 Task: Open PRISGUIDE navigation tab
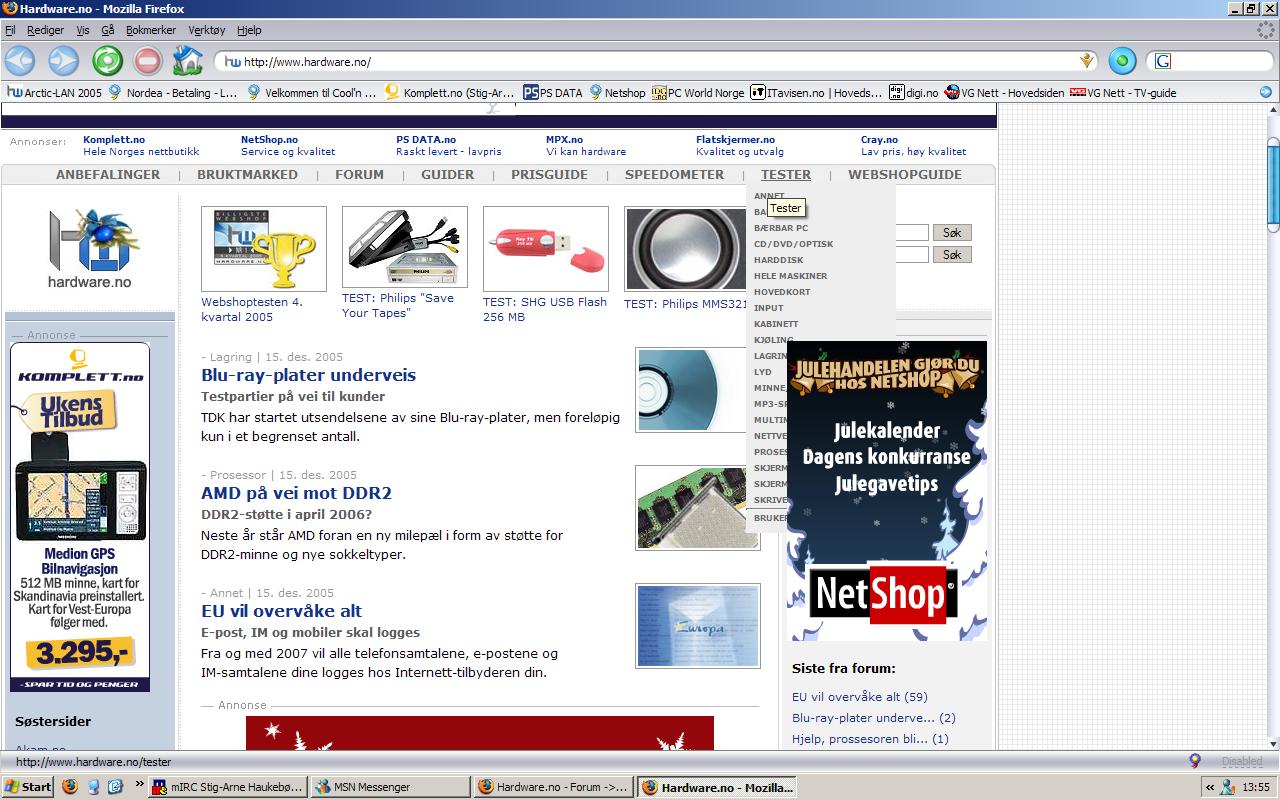(549, 174)
